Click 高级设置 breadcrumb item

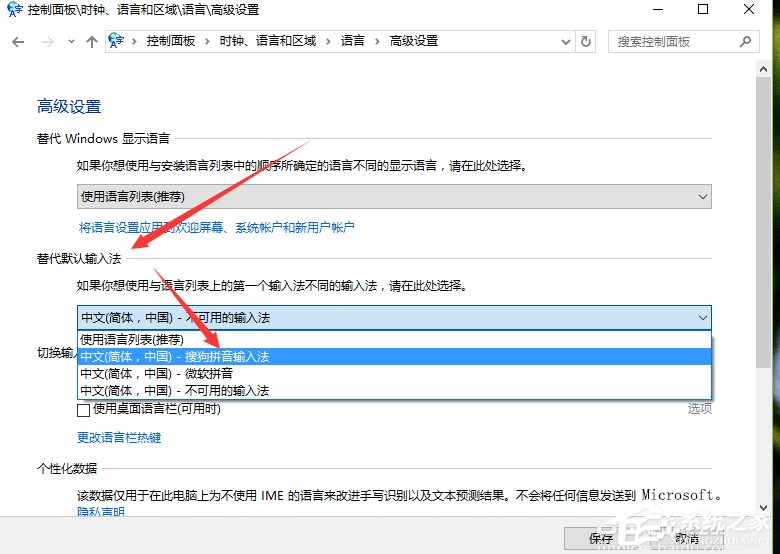[413, 41]
